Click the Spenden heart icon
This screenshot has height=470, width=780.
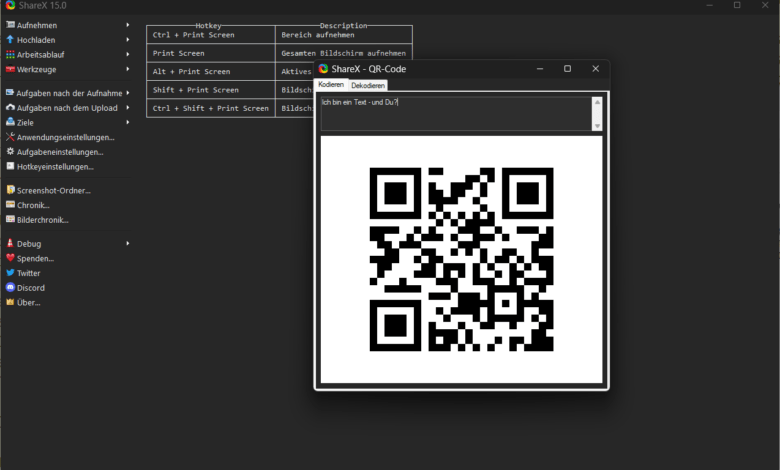(x=10, y=258)
